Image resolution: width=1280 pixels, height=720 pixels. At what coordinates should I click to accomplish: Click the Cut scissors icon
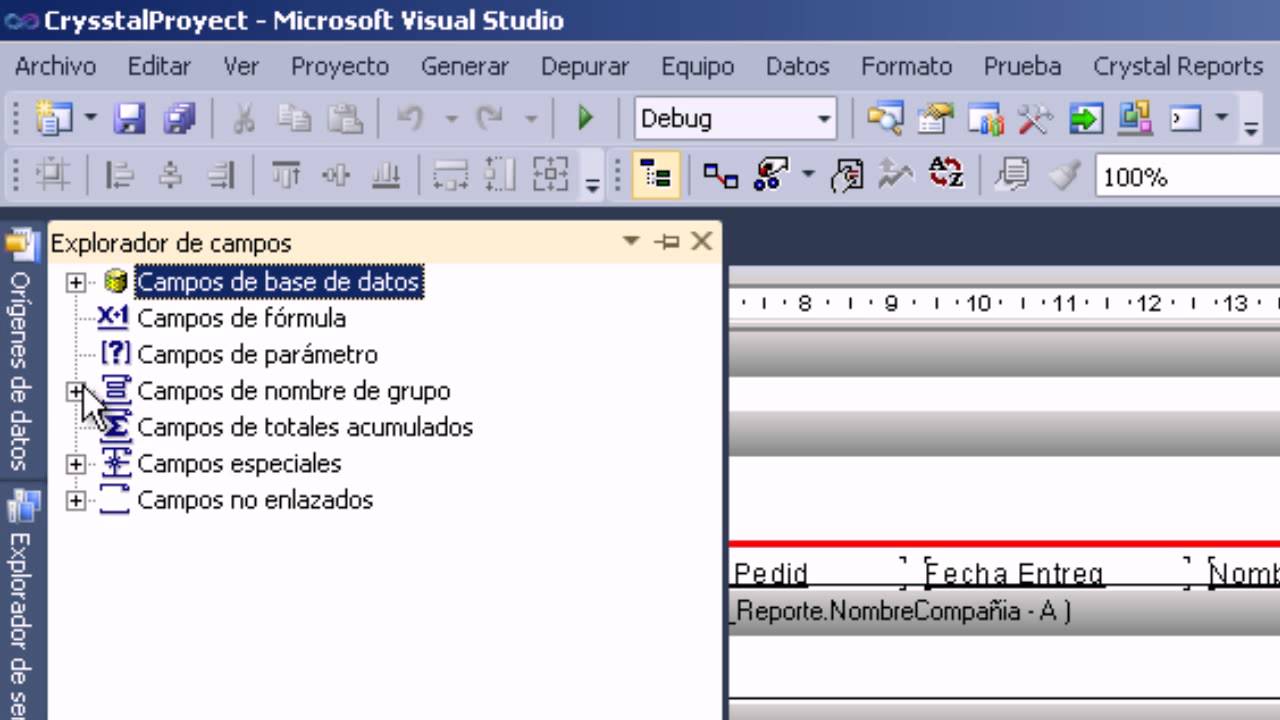243,119
